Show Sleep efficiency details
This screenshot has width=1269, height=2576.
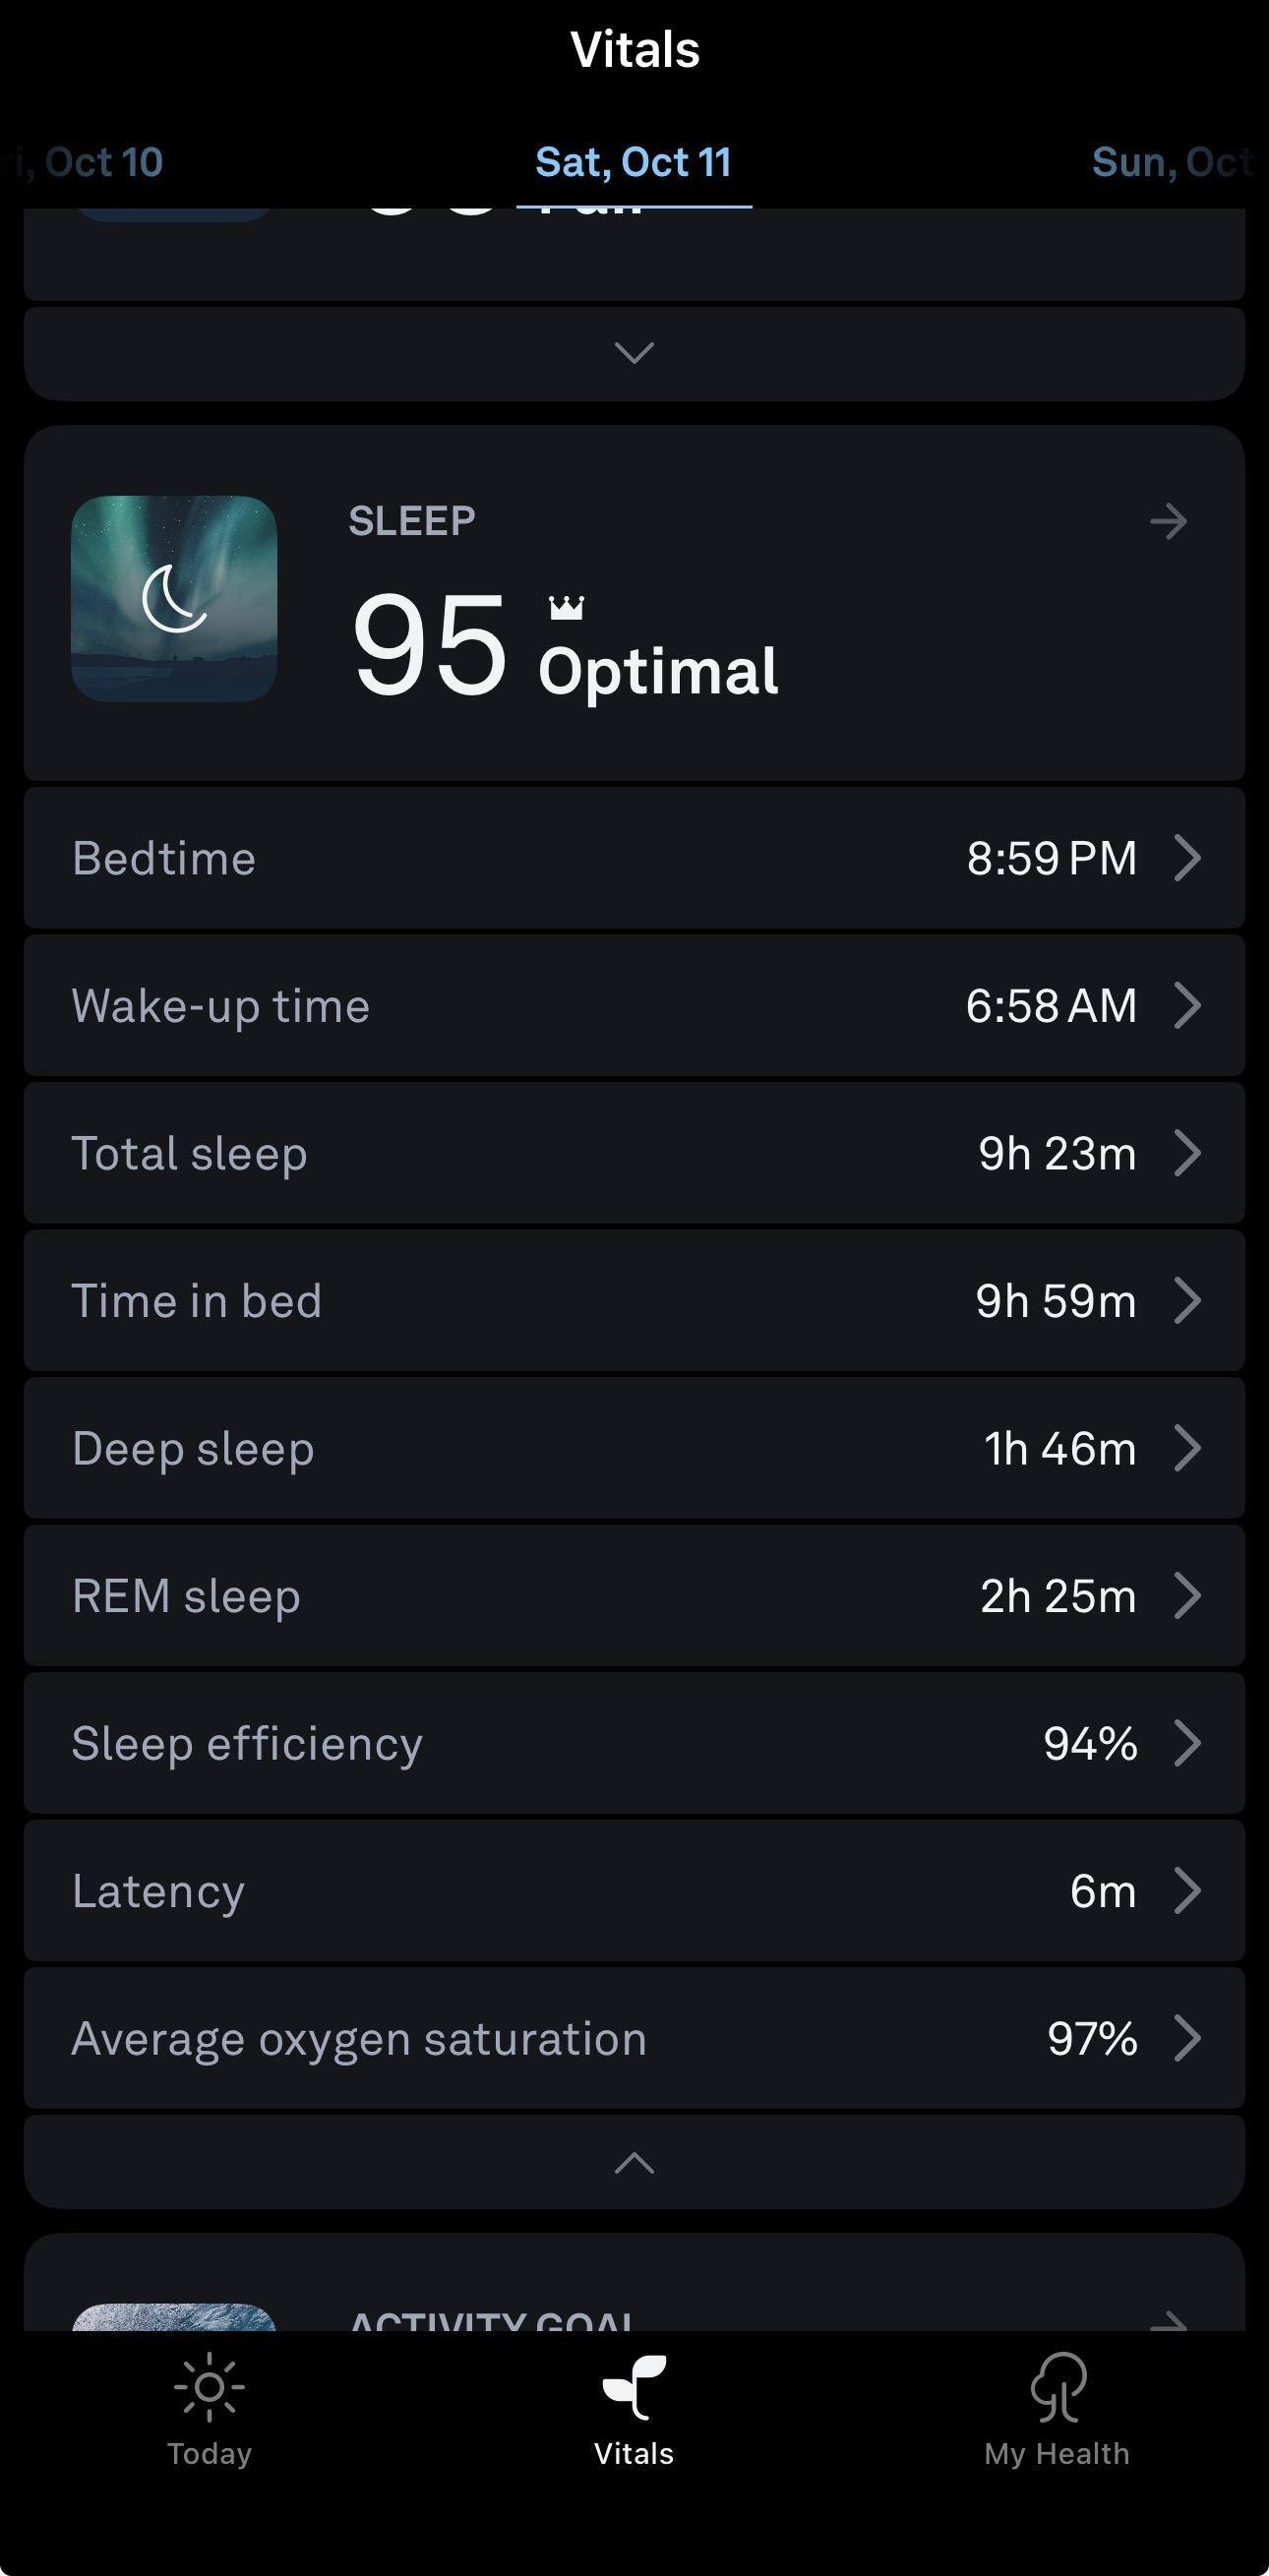click(x=634, y=1743)
